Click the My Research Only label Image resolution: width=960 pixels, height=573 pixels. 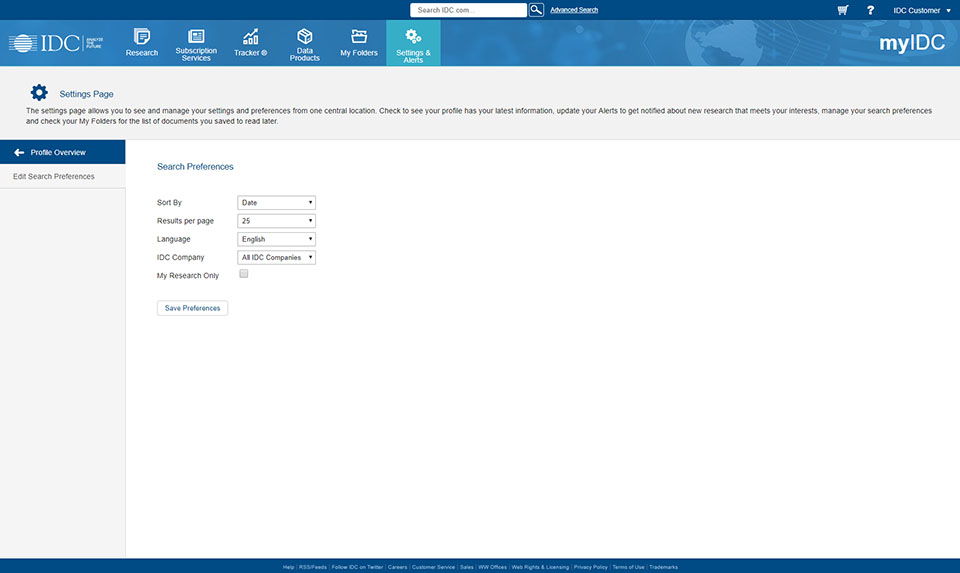[x=188, y=275]
